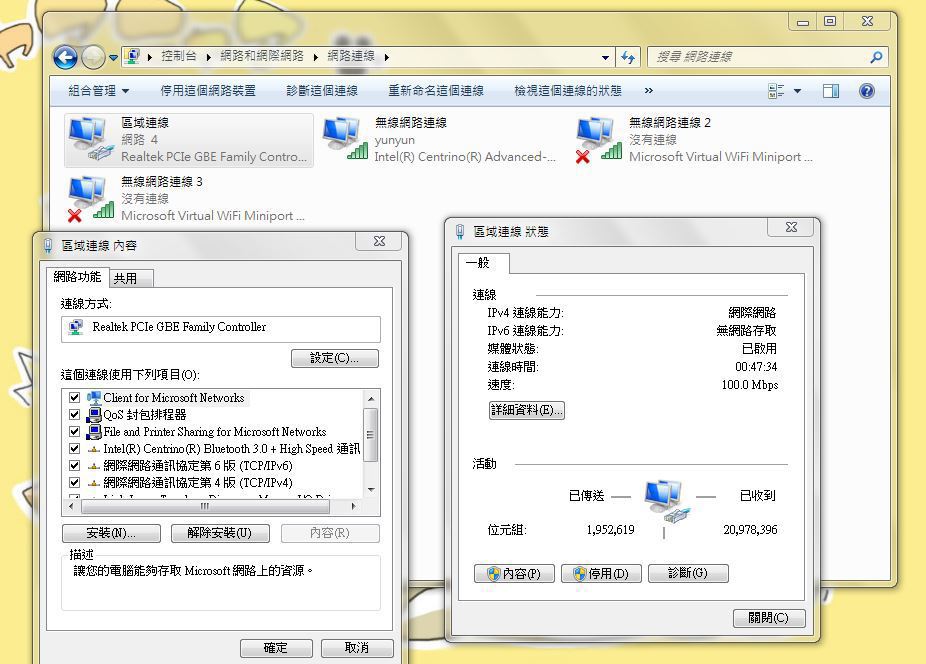Viewport: 926px width, 664px height.
Task: Select the 區域連線 adapter icon
Action: click(x=90, y=139)
